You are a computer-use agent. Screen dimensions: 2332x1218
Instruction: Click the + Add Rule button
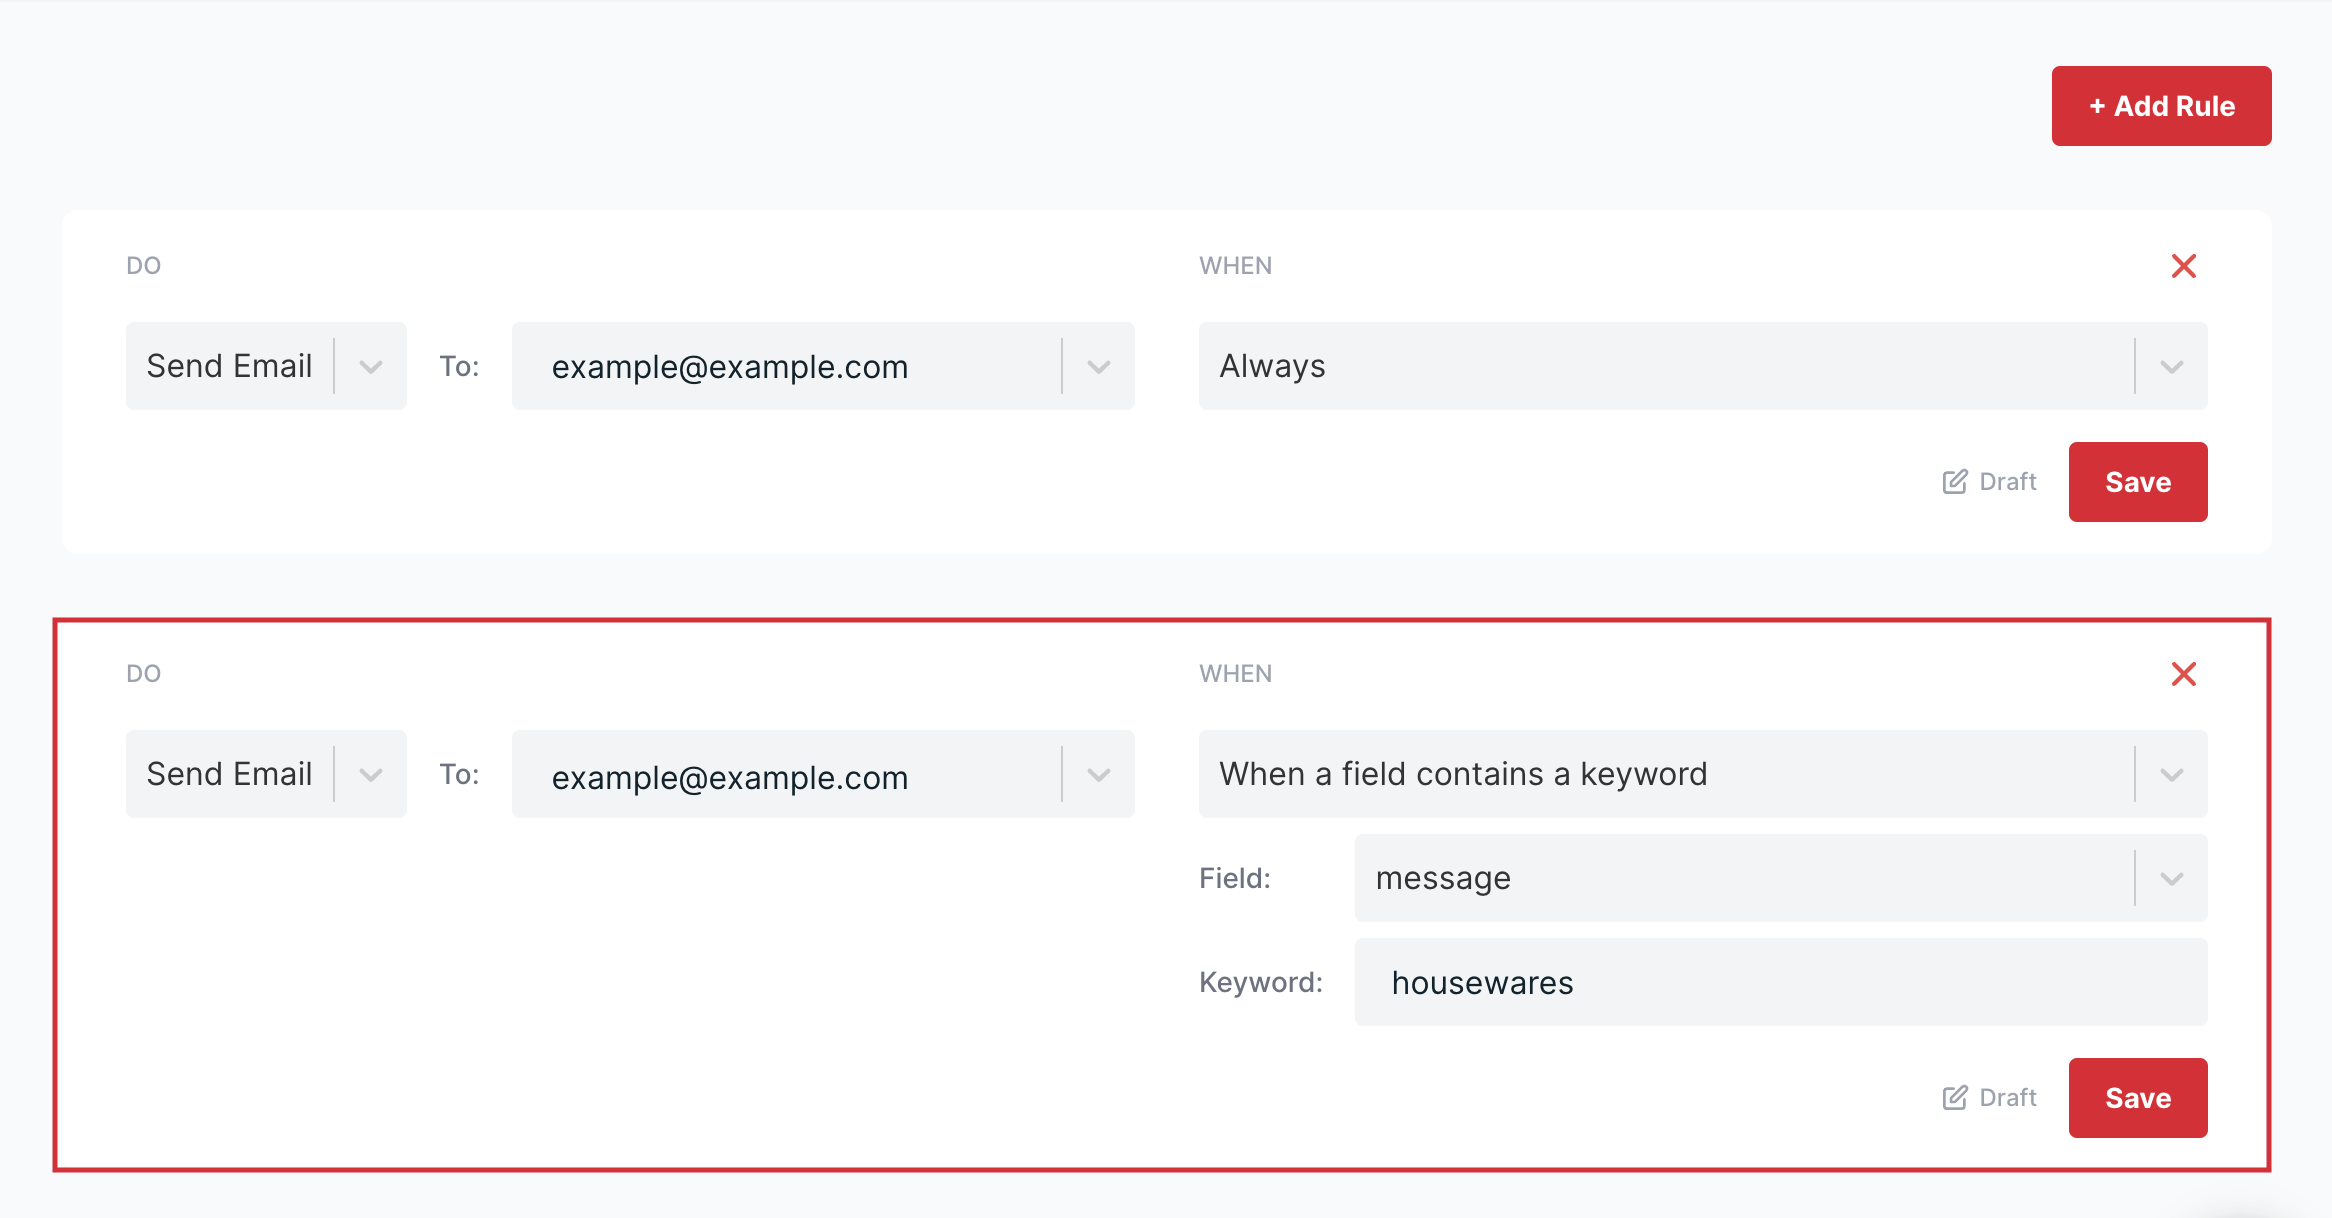(2161, 106)
